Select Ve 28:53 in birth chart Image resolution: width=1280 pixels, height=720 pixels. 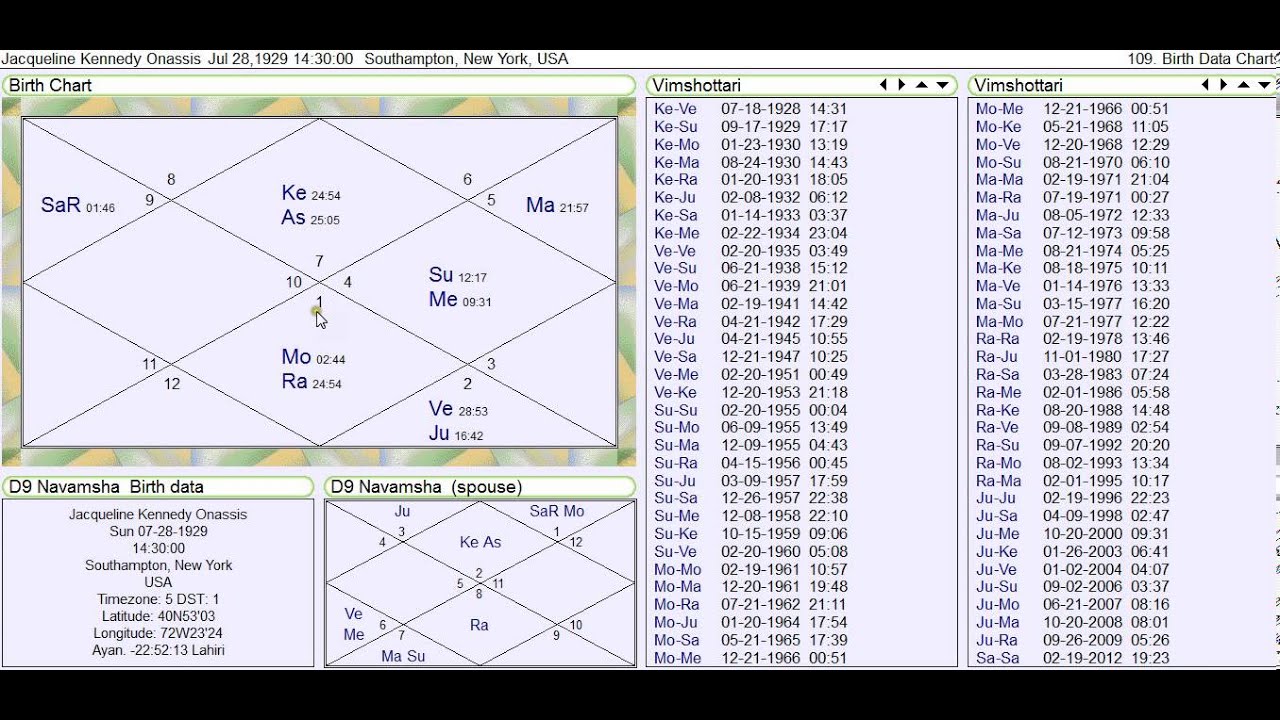pyautogui.click(x=458, y=409)
